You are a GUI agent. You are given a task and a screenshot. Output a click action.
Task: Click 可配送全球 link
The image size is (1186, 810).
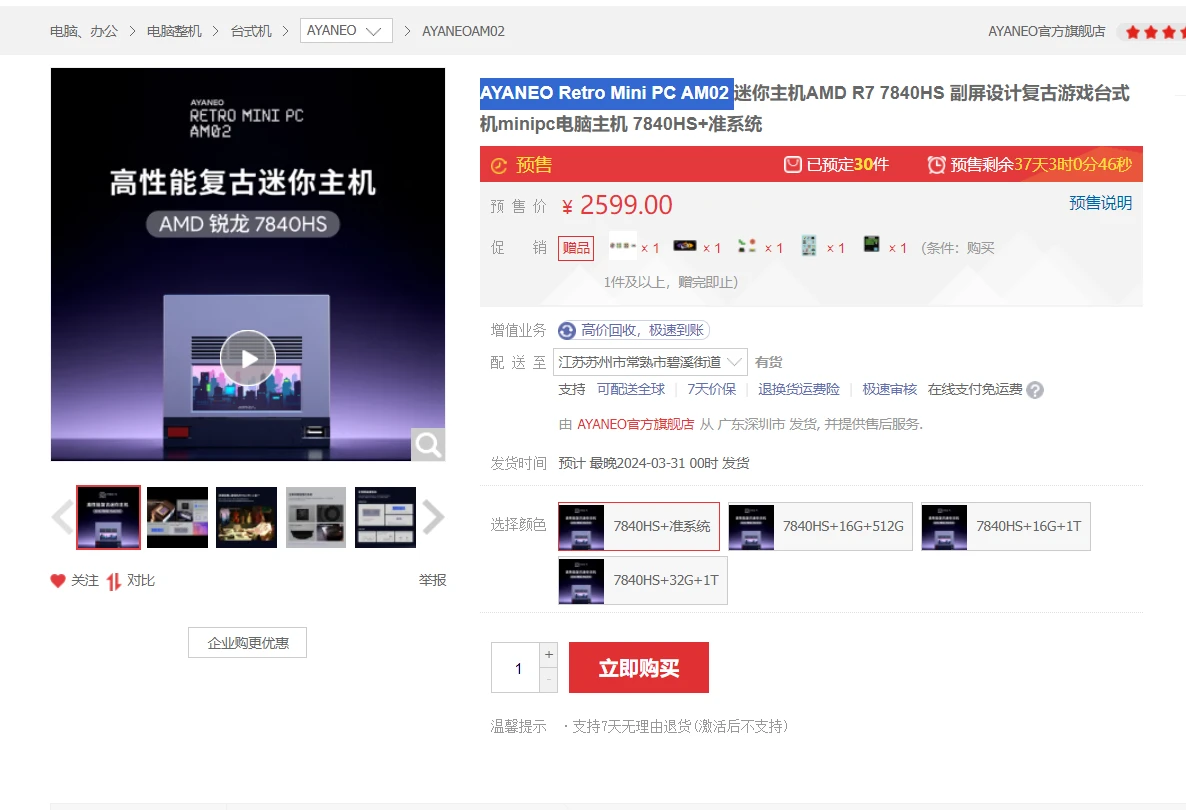(x=631, y=389)
